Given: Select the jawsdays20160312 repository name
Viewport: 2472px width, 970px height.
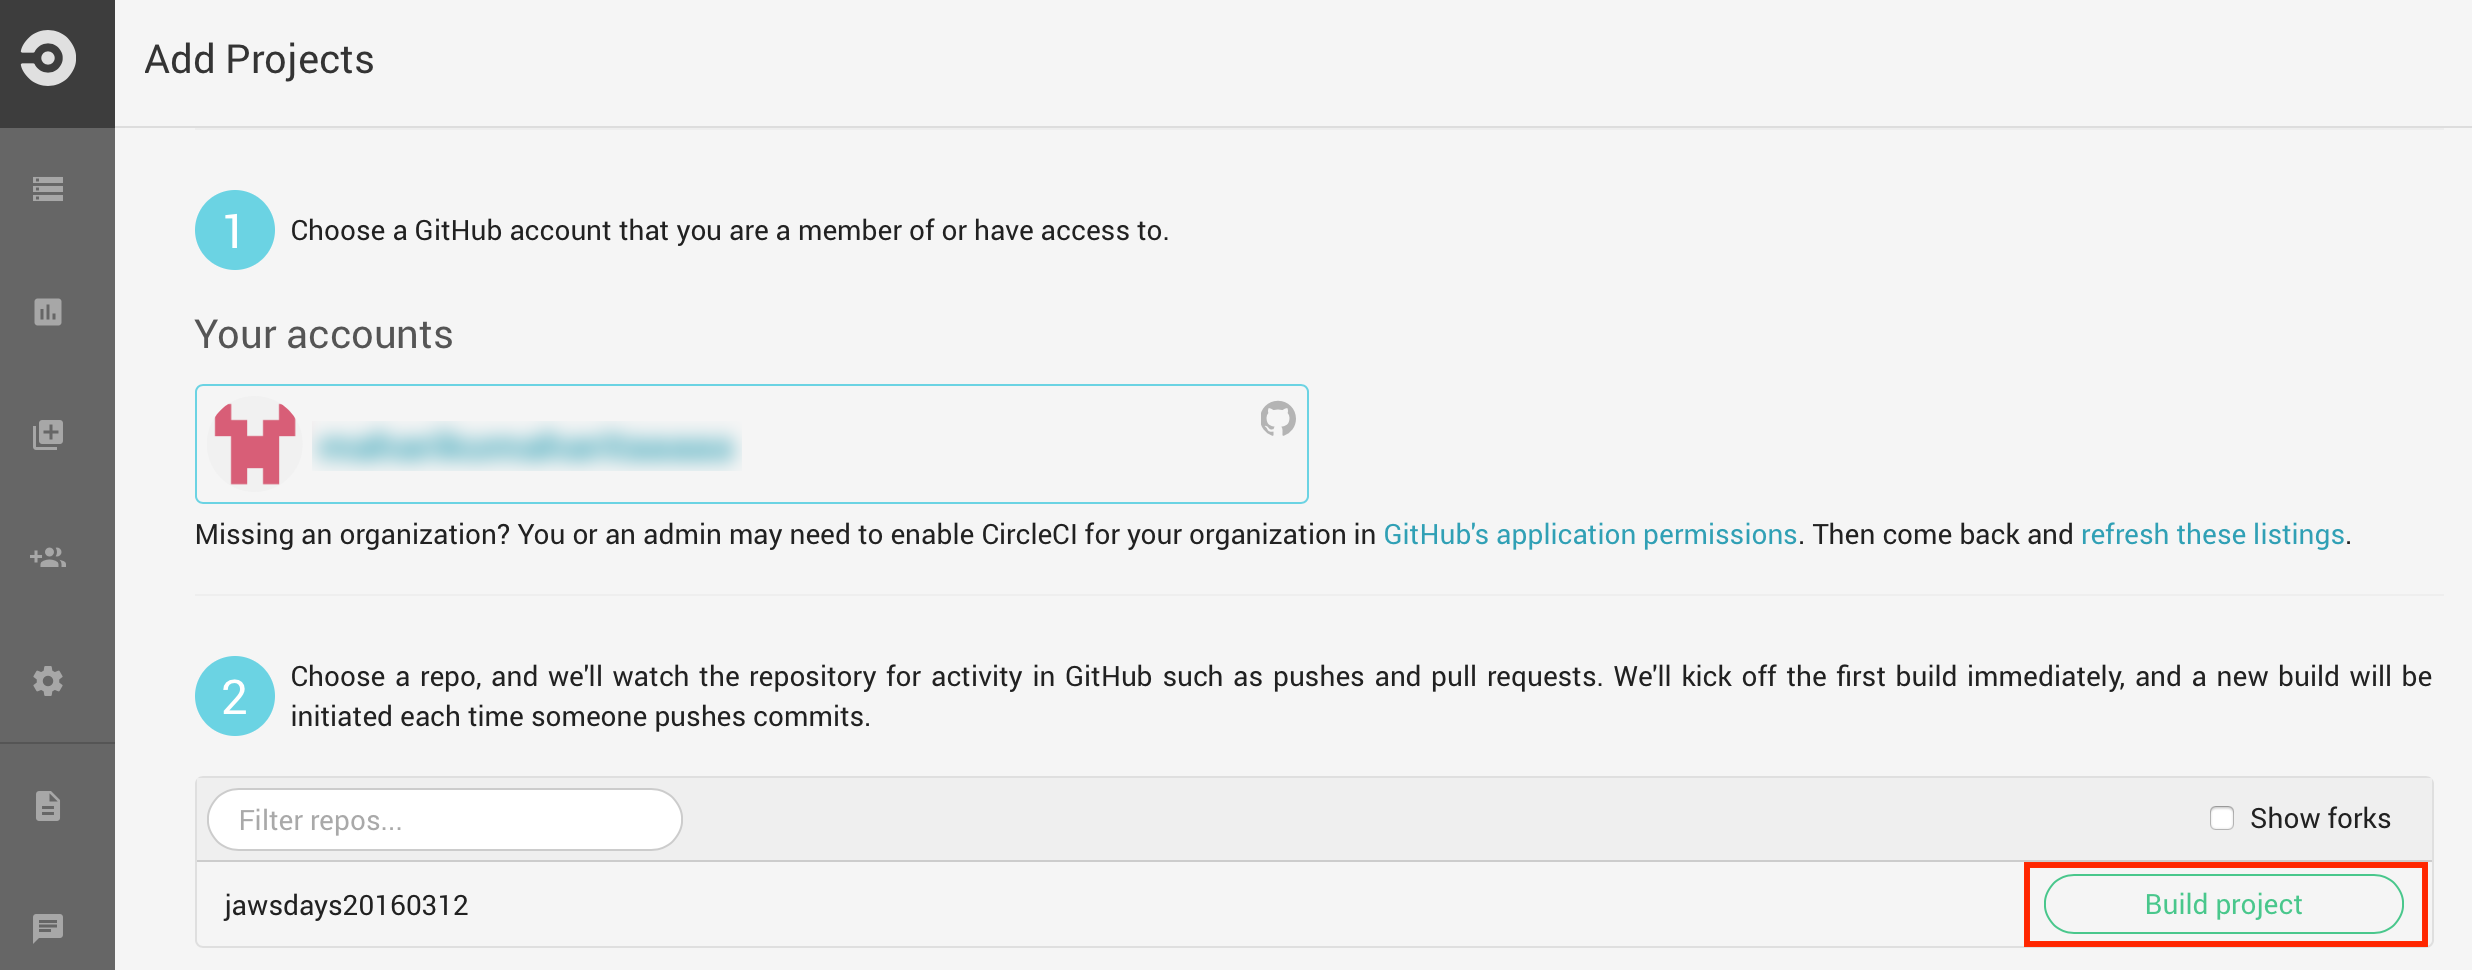Looking at the screenshot, I should click(346, 905).
